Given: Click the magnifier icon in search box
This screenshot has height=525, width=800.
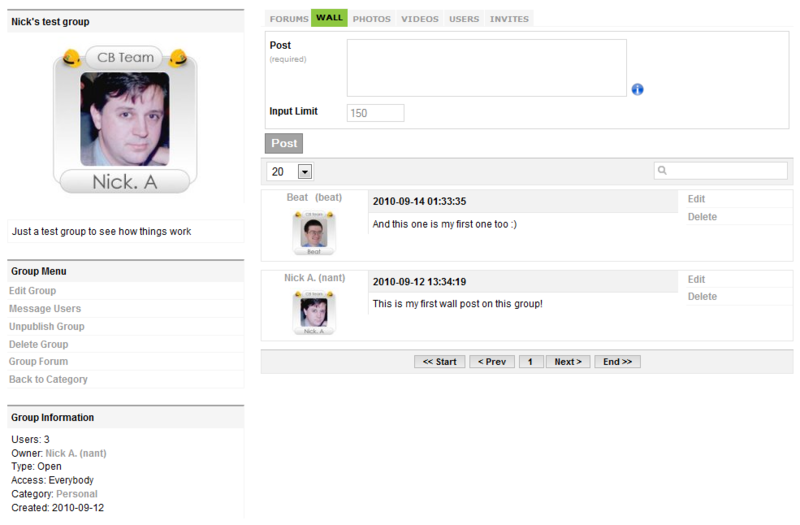Looking at the screenshot, I should pos(662,170).
